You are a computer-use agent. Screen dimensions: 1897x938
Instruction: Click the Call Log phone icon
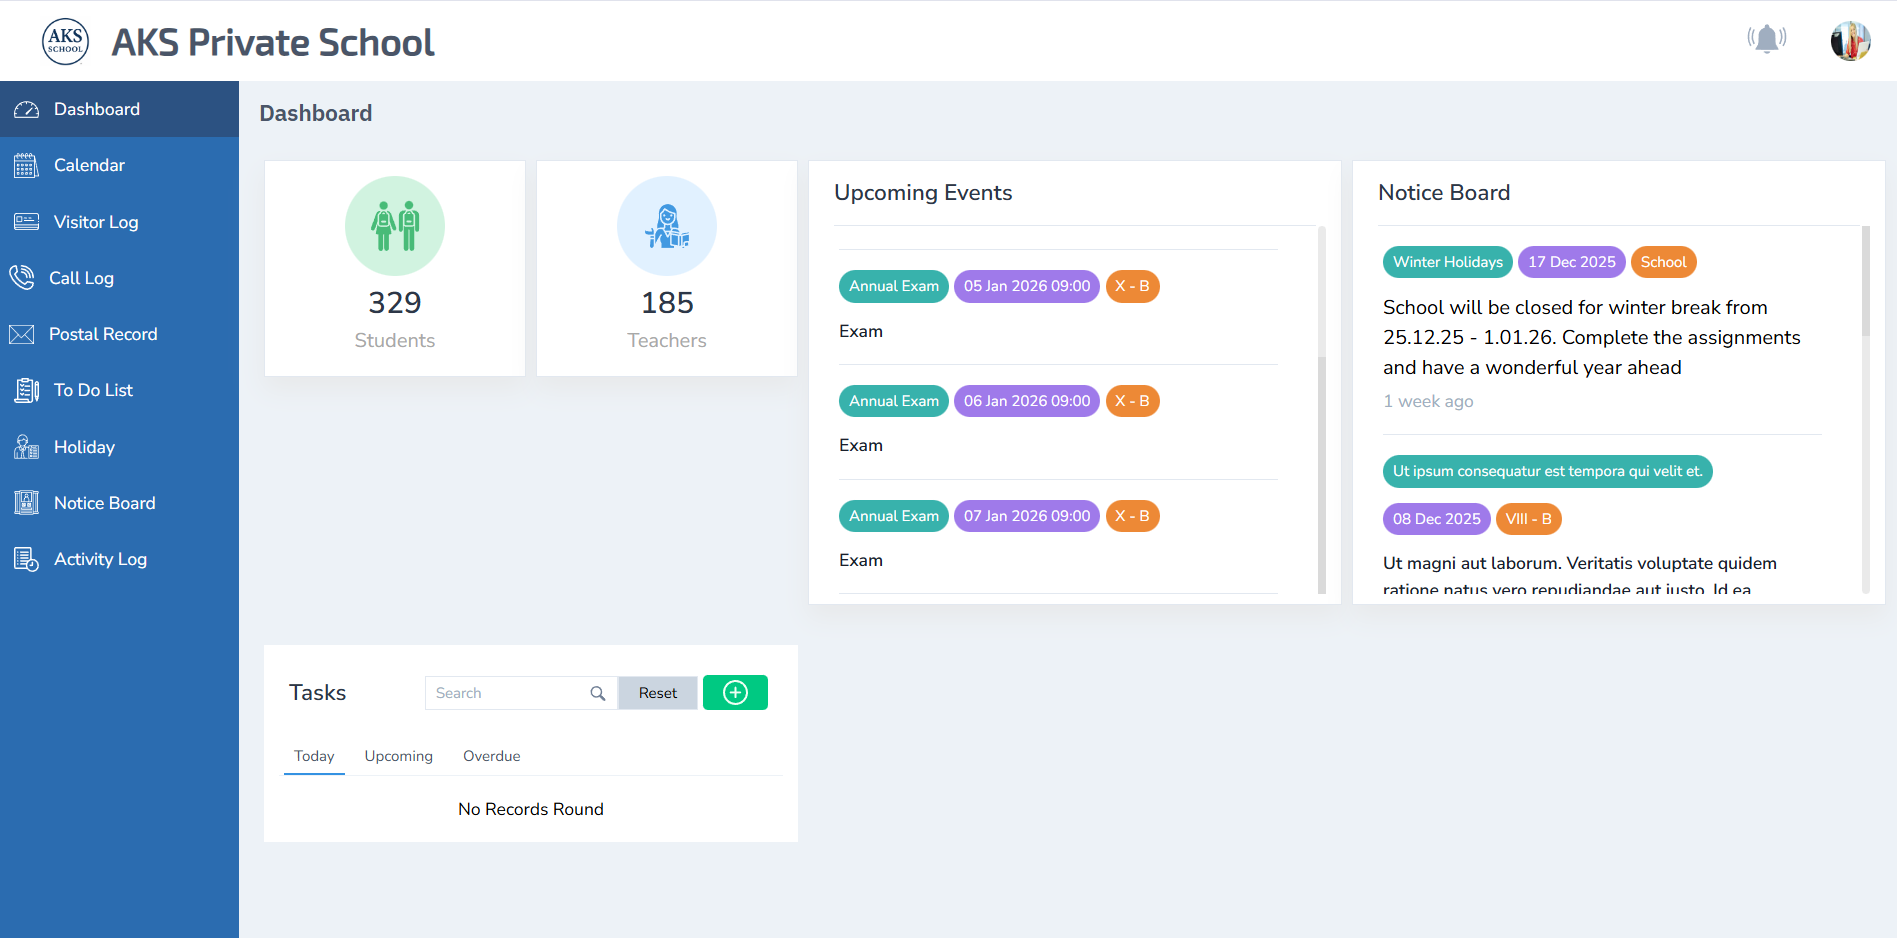[x=22, y=278]
